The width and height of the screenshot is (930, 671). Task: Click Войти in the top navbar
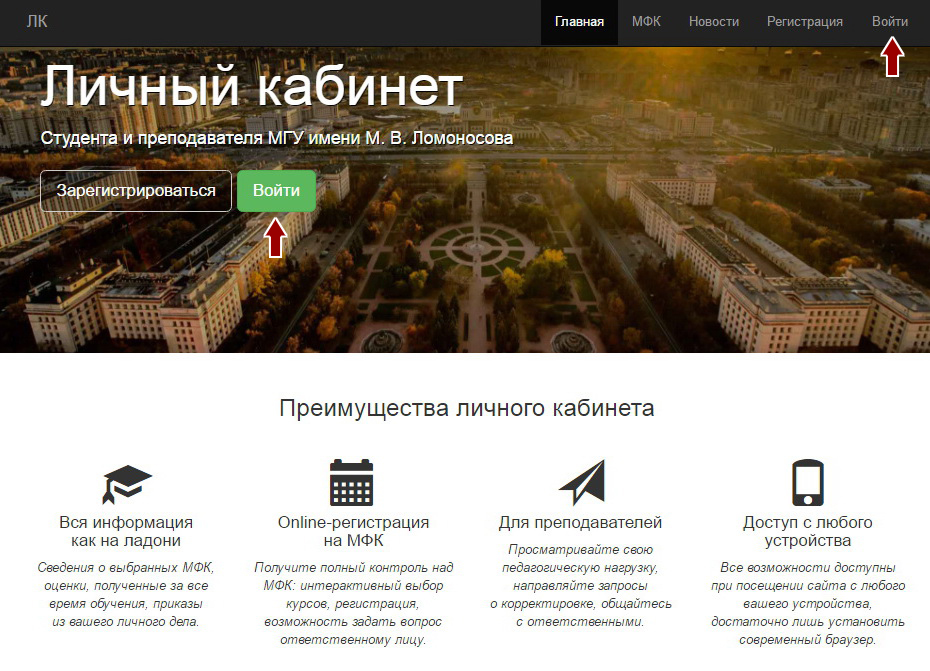[x=890, y=22]
